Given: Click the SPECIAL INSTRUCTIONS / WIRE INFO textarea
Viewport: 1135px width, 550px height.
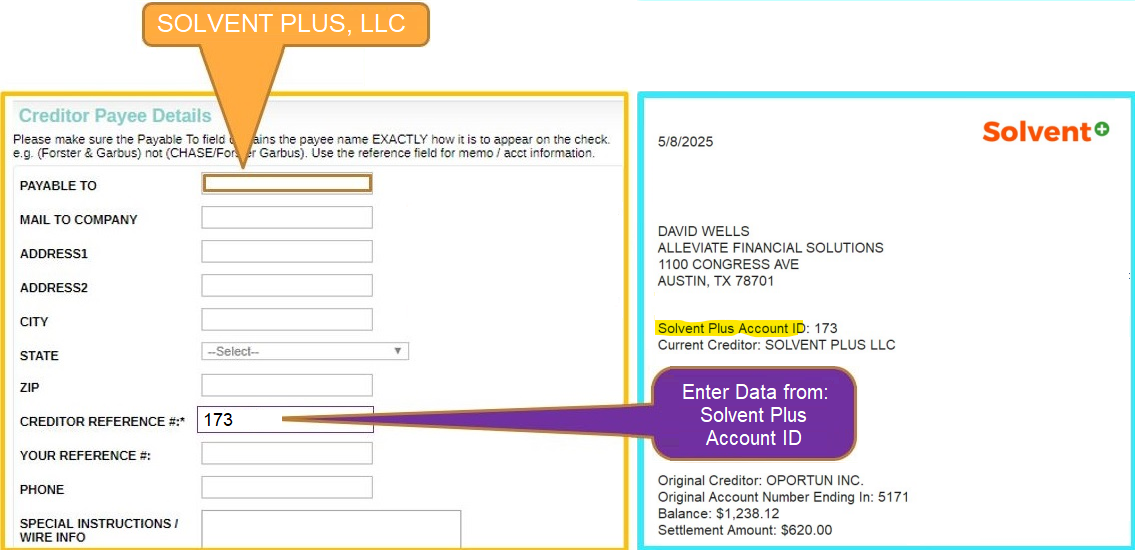Looking at the screenshot, I should (332, 529).
